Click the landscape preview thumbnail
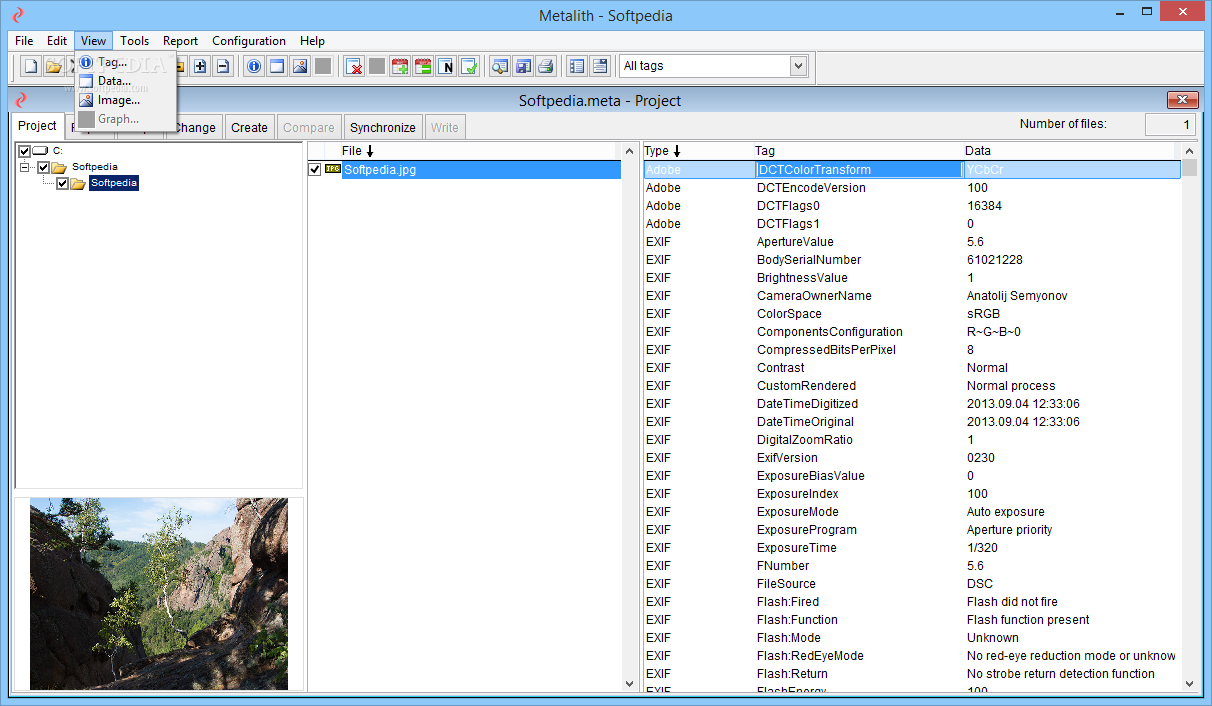Screen dimensions: 1212x706 click(159, 594)
